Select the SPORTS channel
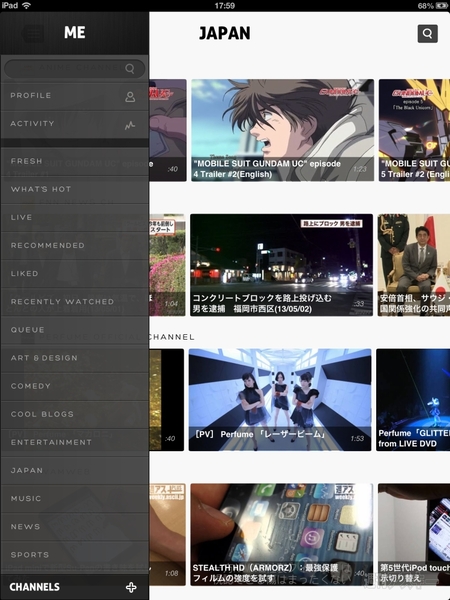450x600 pixels. pos(75,555)
